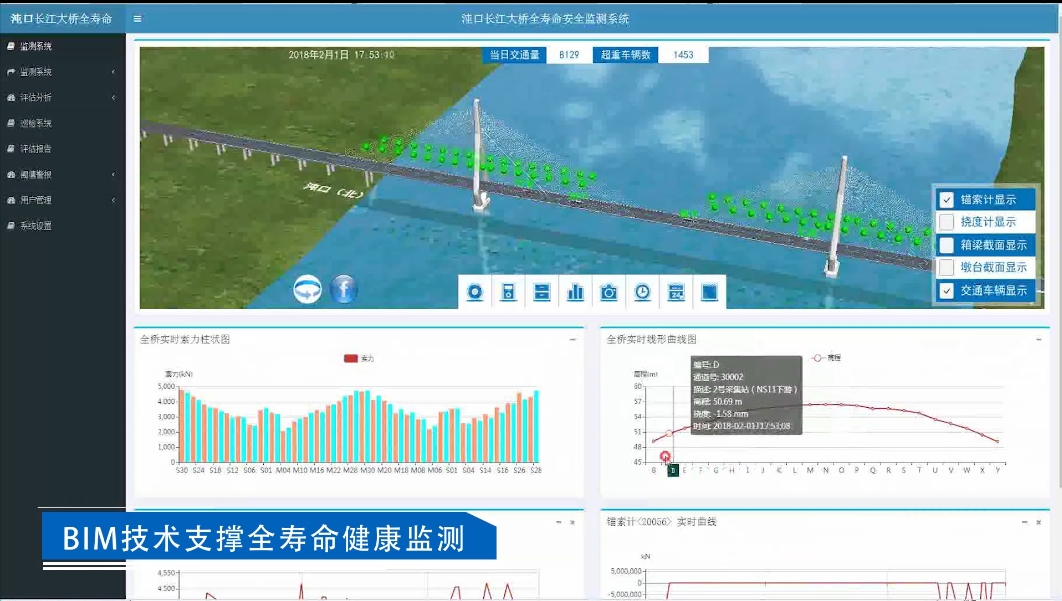Click the 全桥实时索力柱状图 panel title
Screen dimensions: 1062x601
click(185, 339)
